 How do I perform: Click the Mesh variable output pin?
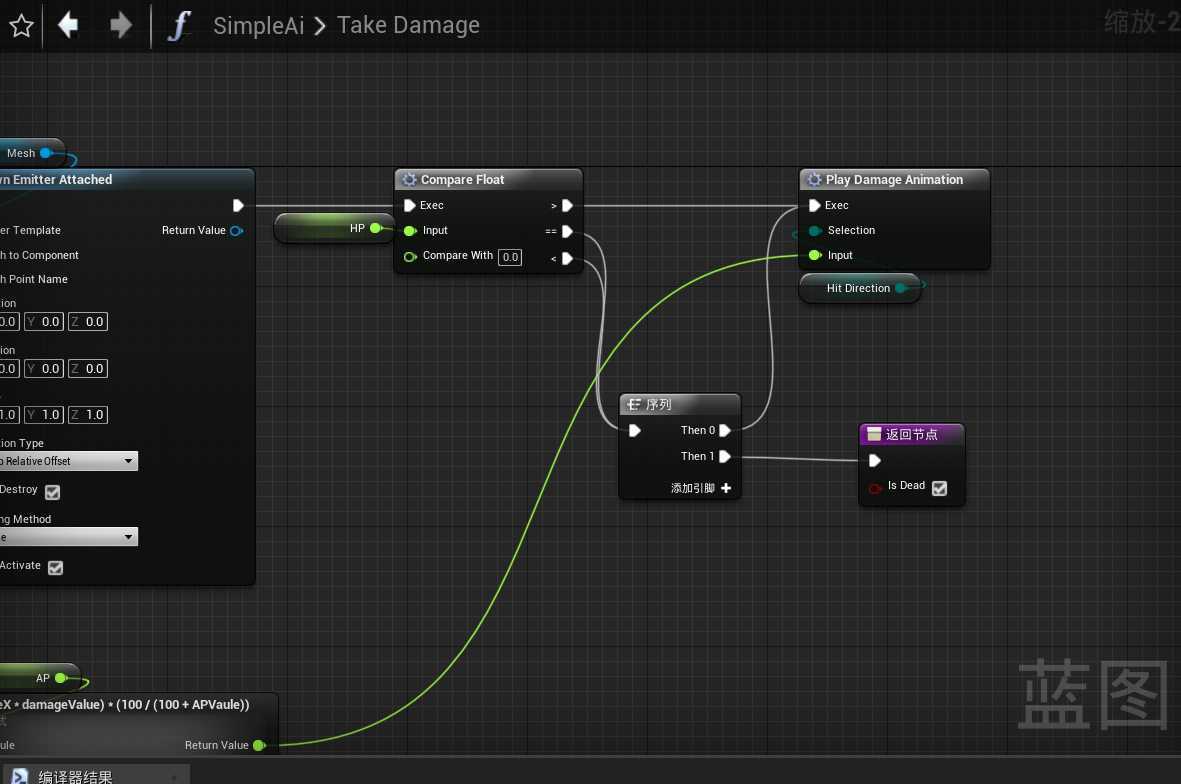45,153
